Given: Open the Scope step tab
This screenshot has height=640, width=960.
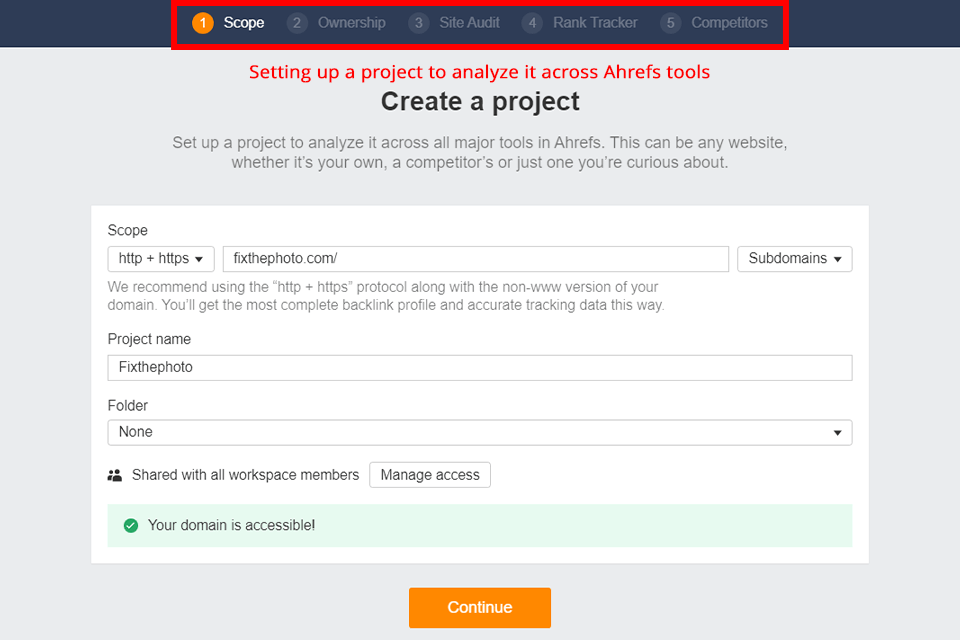Looking at the screenshot, I should click(x=244, y=23).
